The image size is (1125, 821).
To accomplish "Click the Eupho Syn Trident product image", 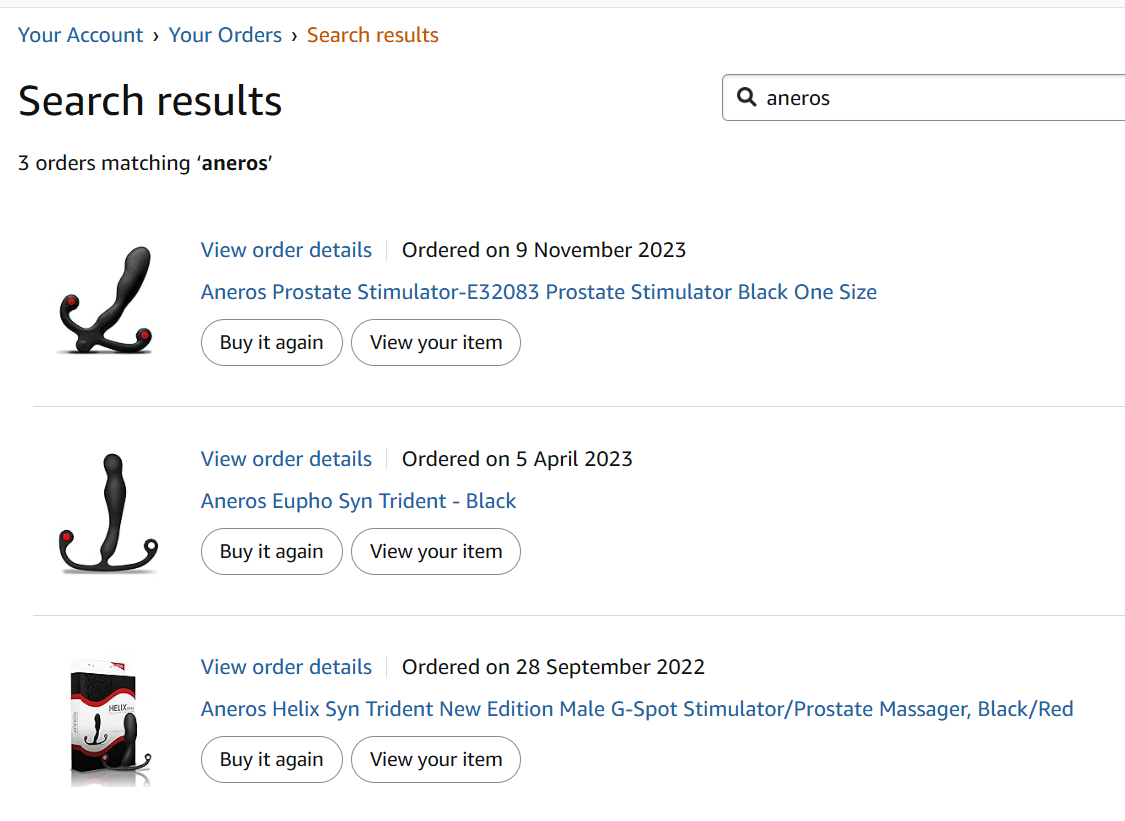I will pyautogui.click(x=108, y=512).
